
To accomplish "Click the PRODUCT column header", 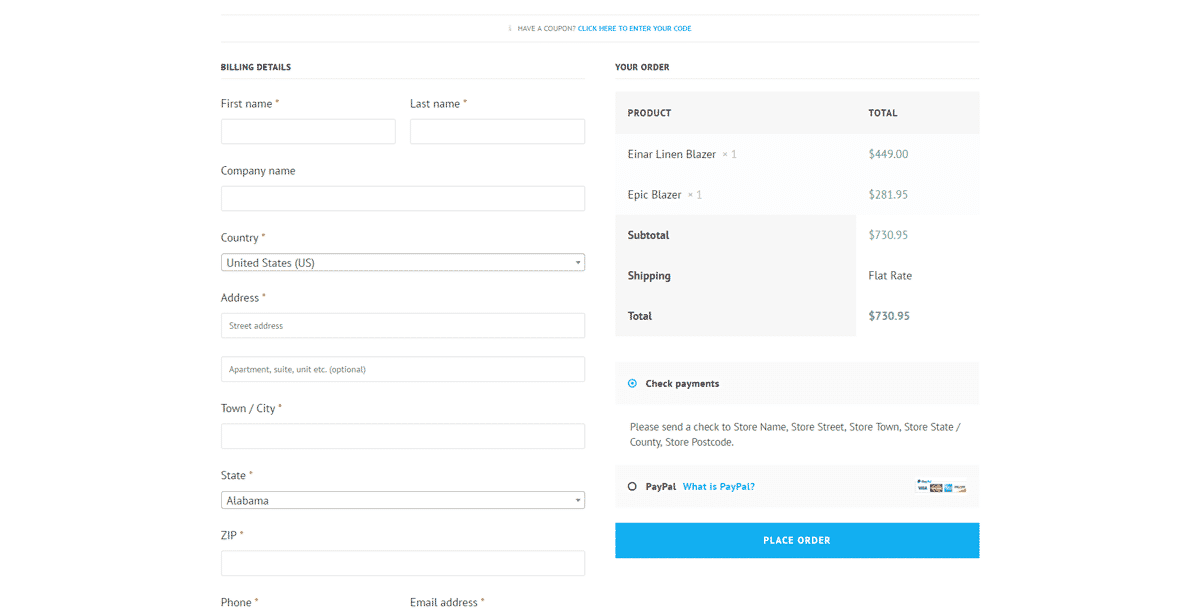I will pyautogui.click(x=649, y=113).
